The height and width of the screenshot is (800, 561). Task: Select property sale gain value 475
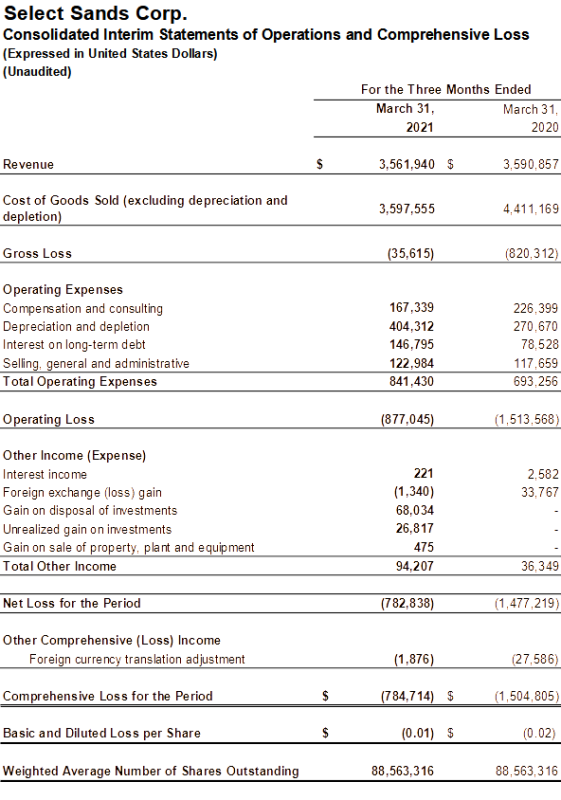[x=424, y=547]
